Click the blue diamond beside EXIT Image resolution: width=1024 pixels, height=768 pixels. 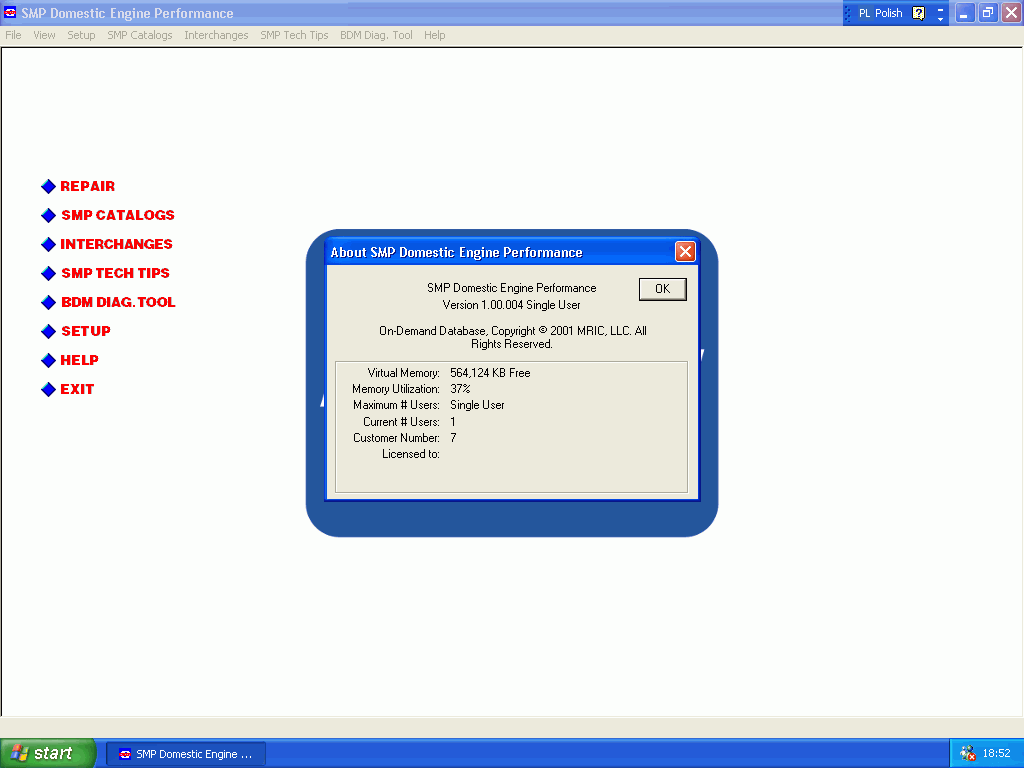(48, 390)
